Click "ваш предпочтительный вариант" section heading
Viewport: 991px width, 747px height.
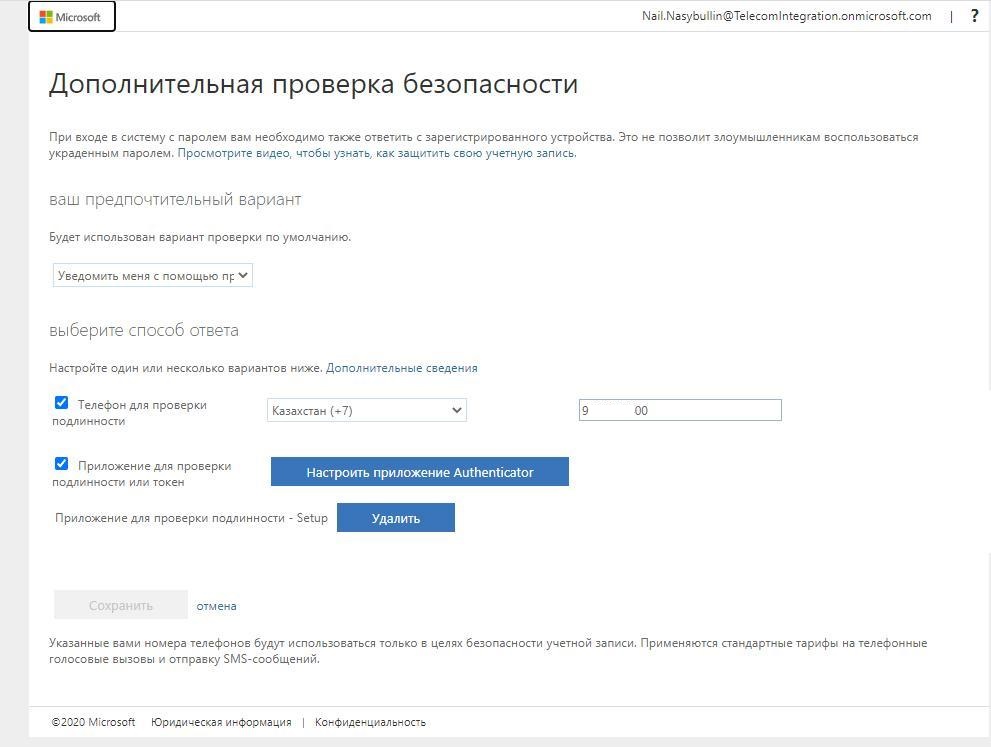175,200
